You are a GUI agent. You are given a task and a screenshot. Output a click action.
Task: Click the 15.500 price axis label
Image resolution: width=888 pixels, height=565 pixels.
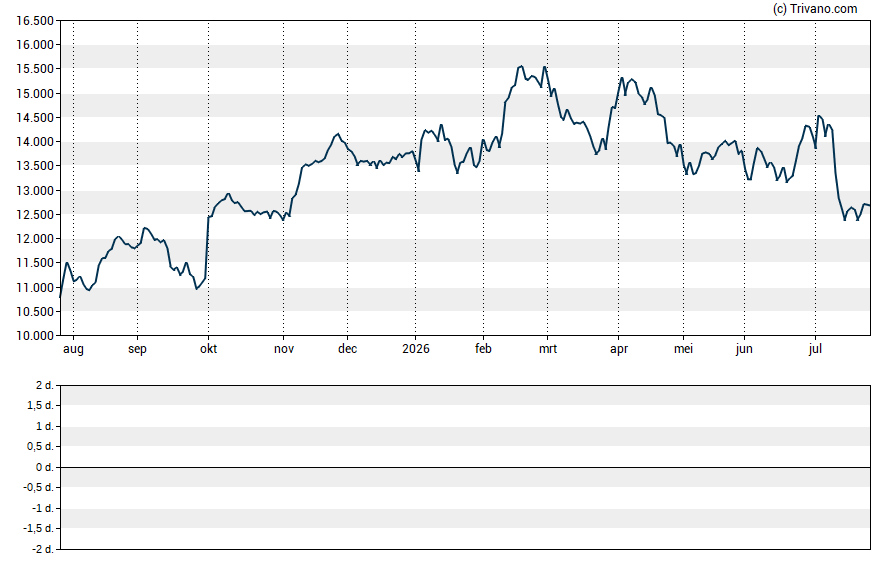35,69
